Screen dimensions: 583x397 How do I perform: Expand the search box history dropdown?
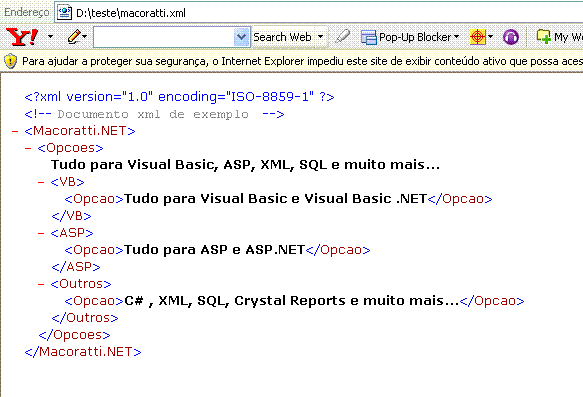pyautogui.click(x=241, y=37)
